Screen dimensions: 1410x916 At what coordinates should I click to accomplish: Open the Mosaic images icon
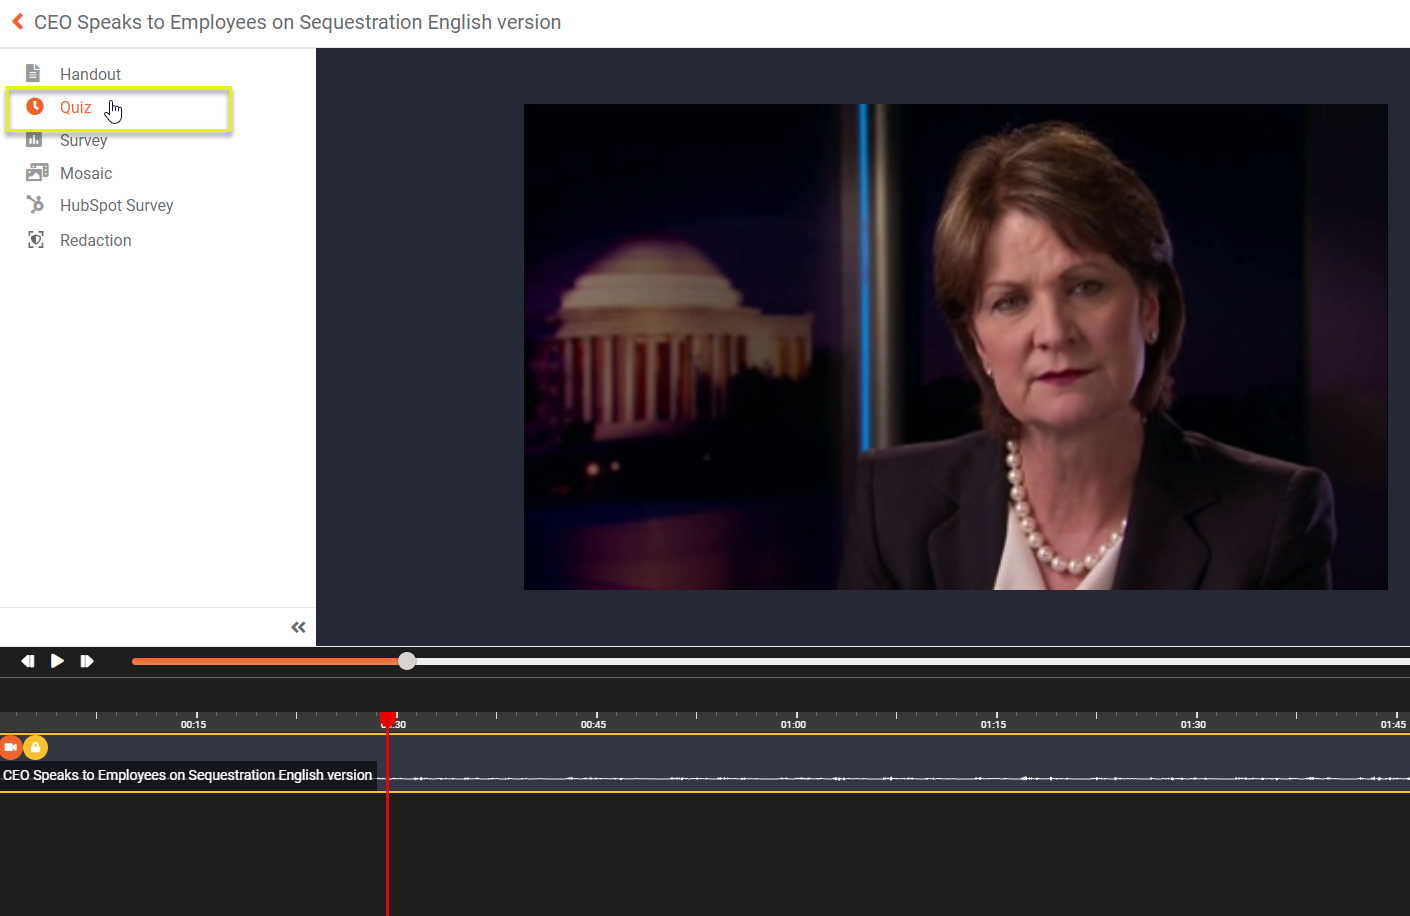coord(37,172)
